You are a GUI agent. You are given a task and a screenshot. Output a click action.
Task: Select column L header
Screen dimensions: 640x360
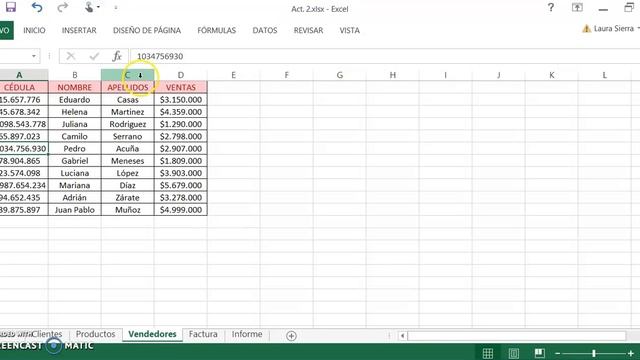click(x=604, y=75)
